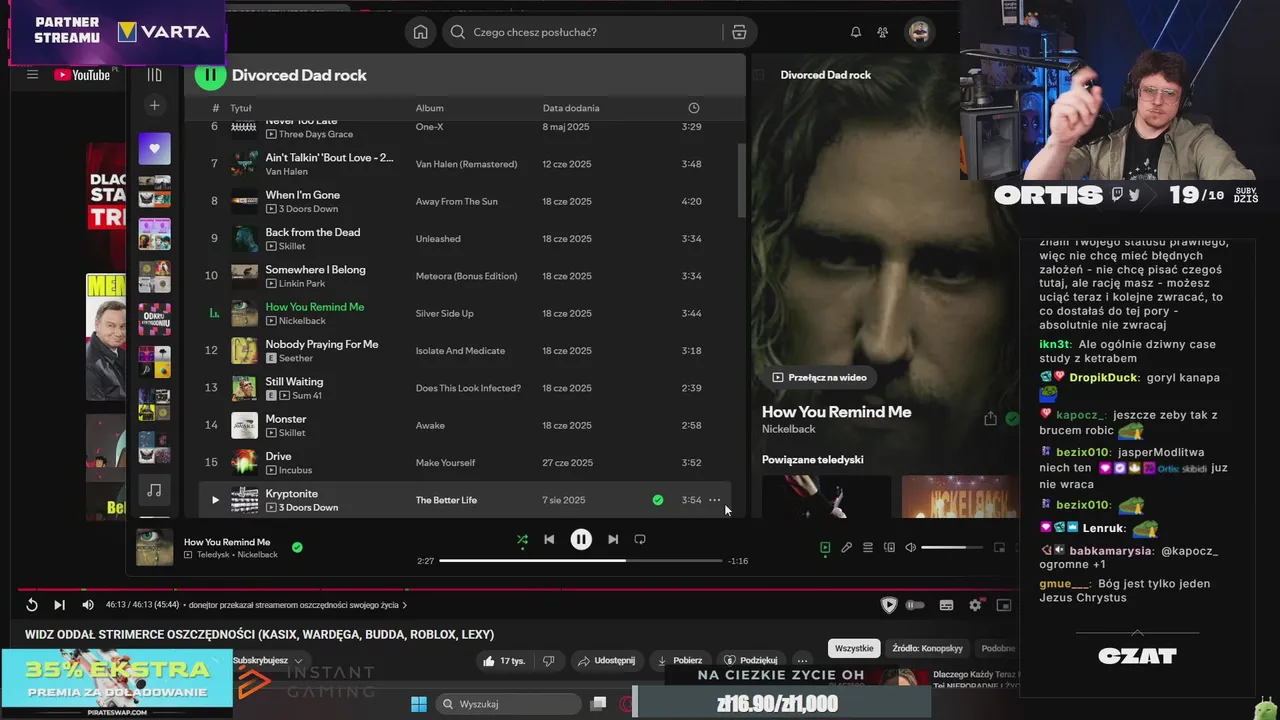Select Wszystkie filter chip
The width and height of the screenshot is (1280, 720).
[x=853, y=648]
